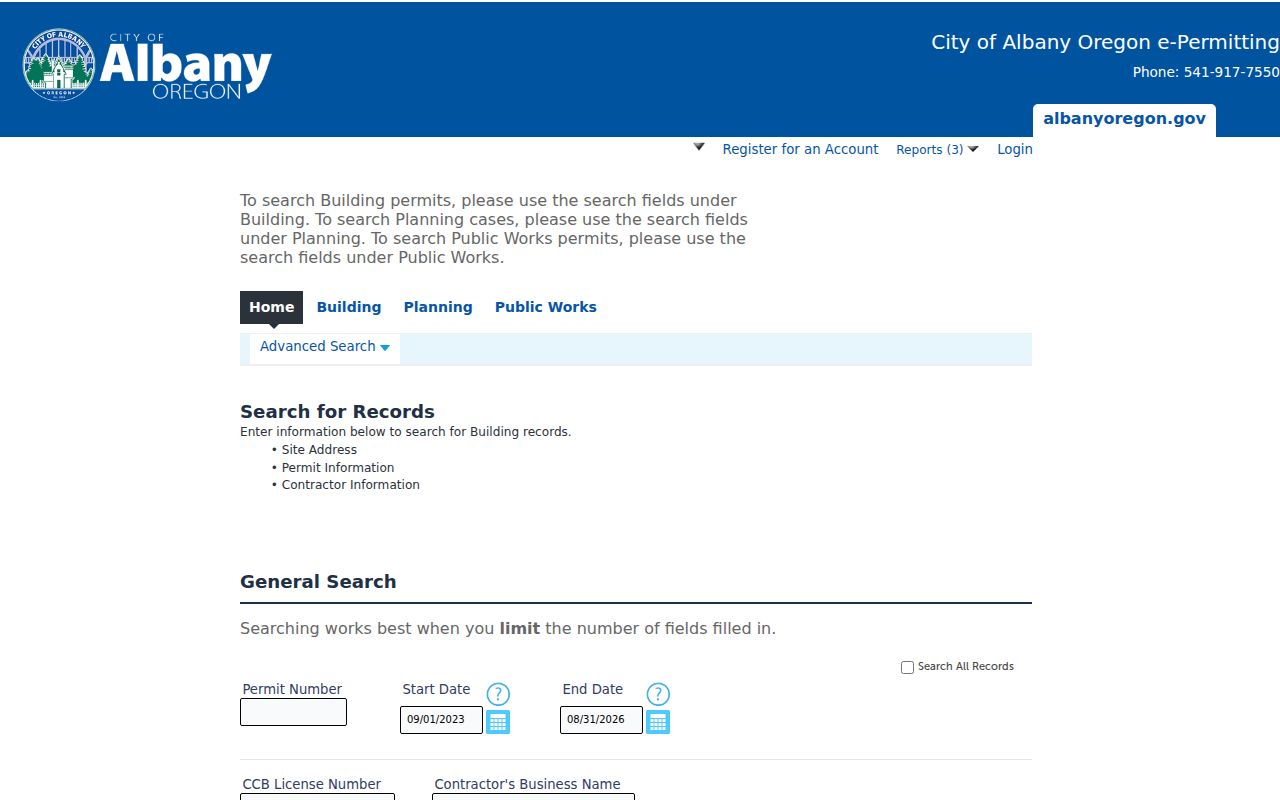Expand the Advanced Search dropdown
This screenshot has width=1280, height=800.
tap(325, 347)
